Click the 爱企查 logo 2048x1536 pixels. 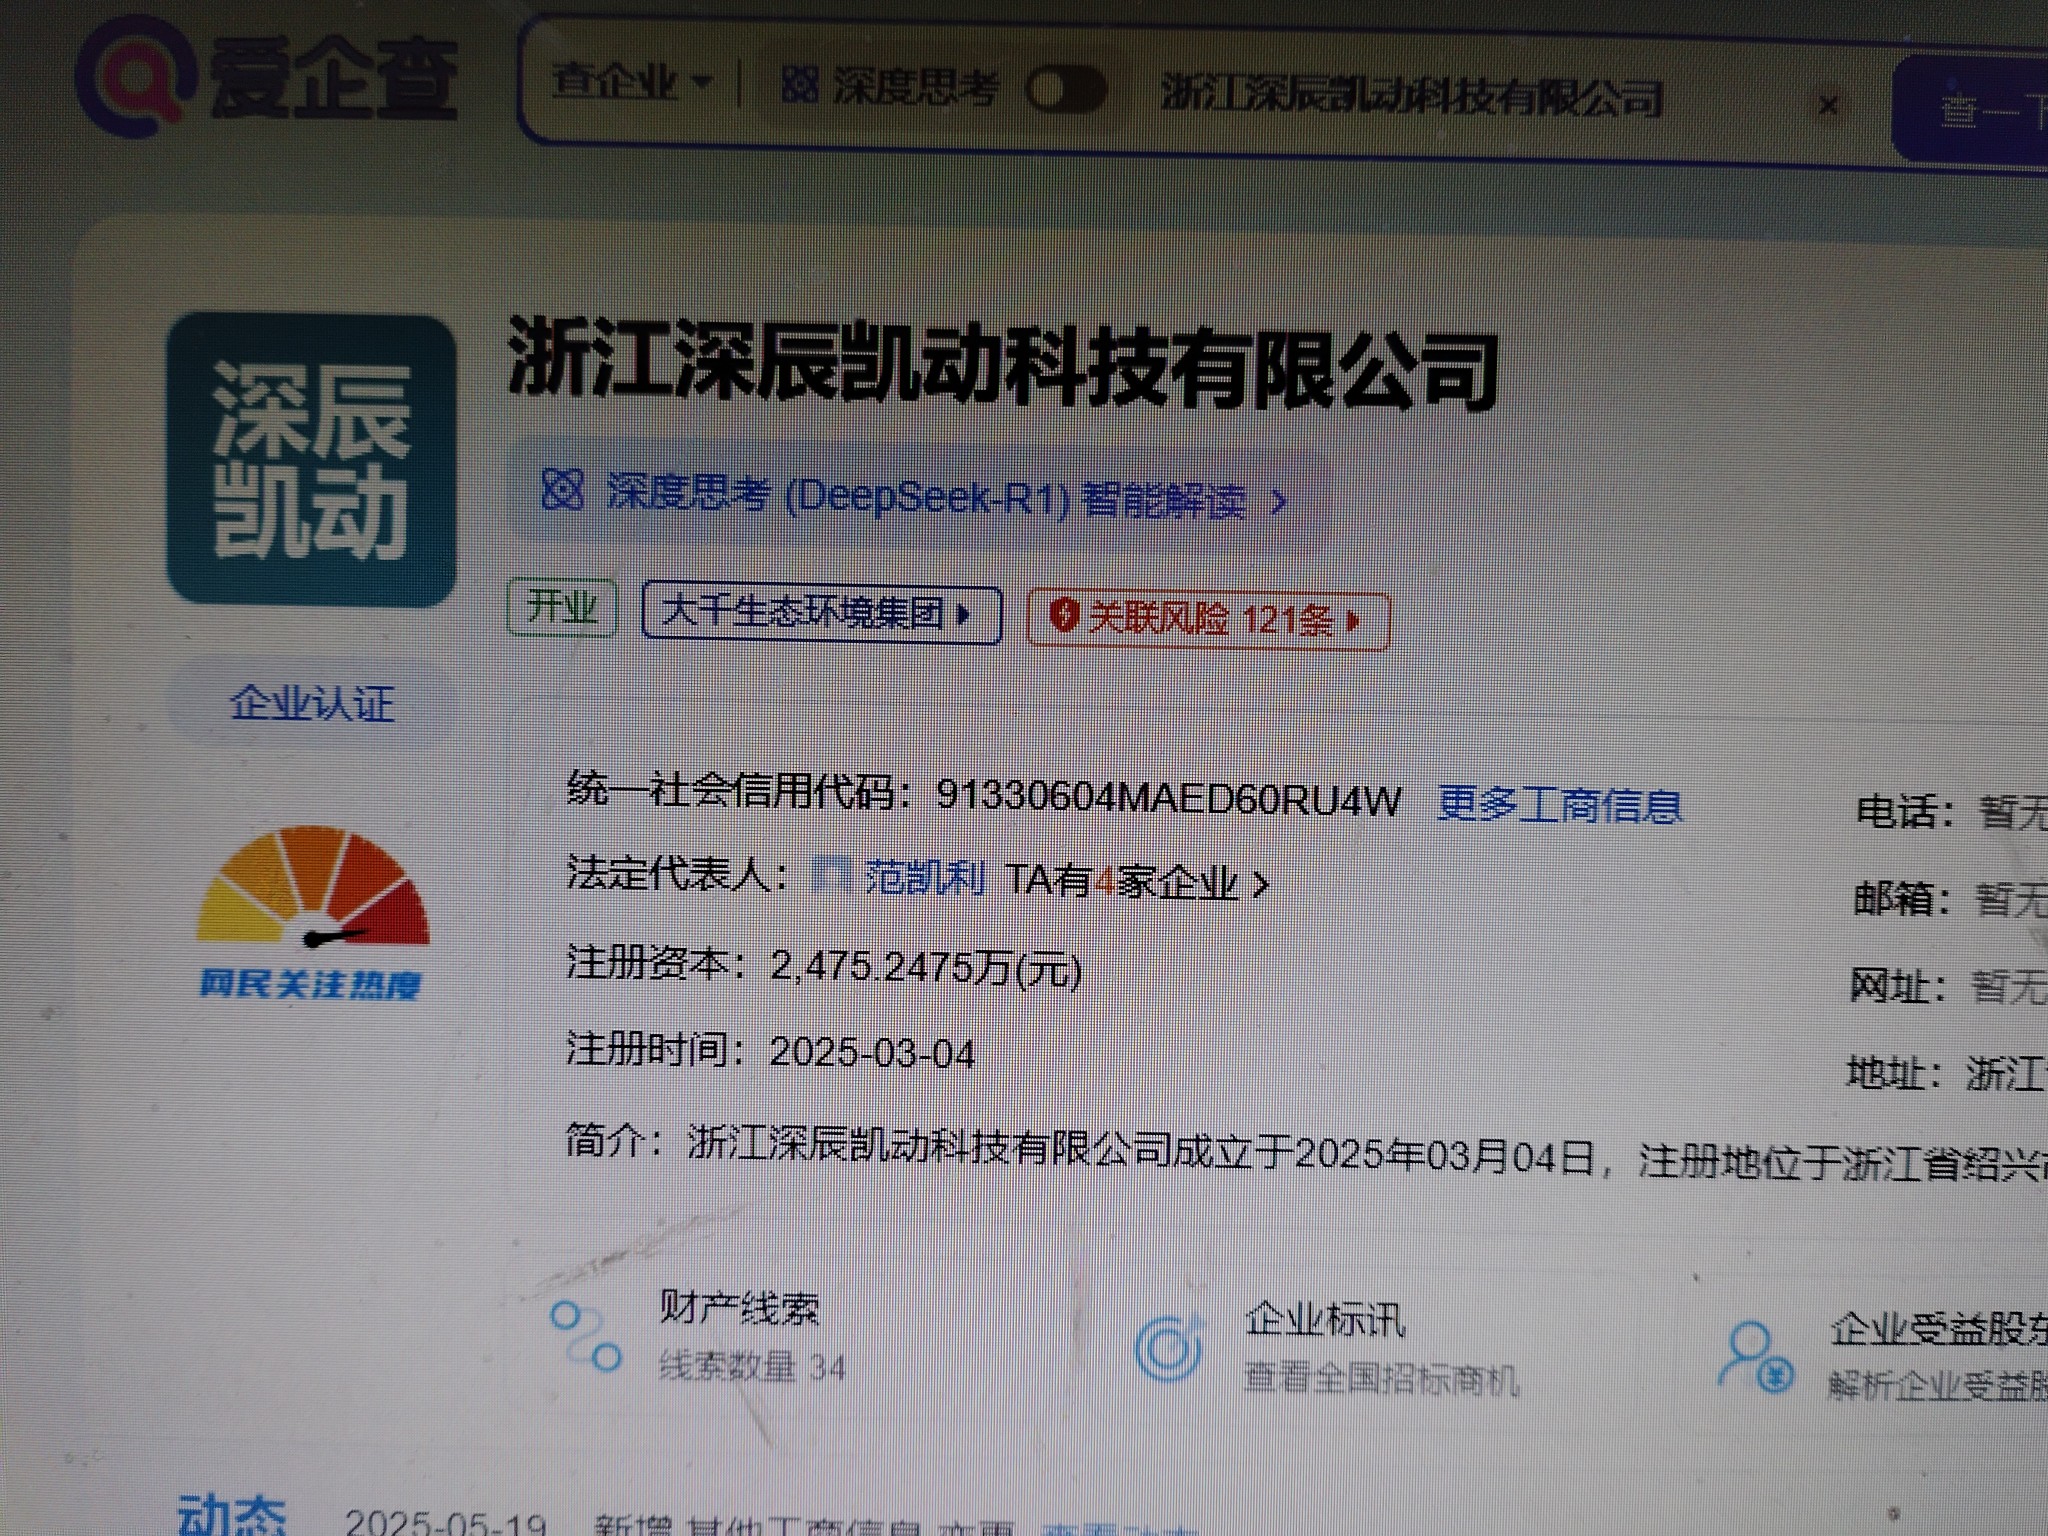coord(267,78)
